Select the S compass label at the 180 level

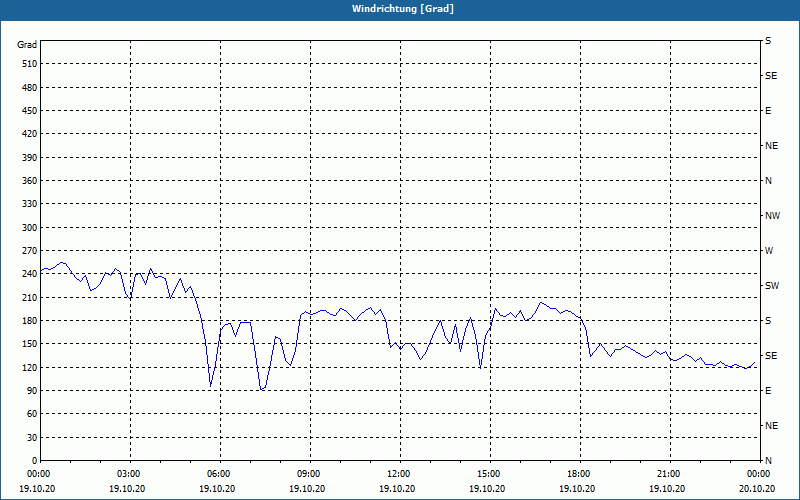768,321
